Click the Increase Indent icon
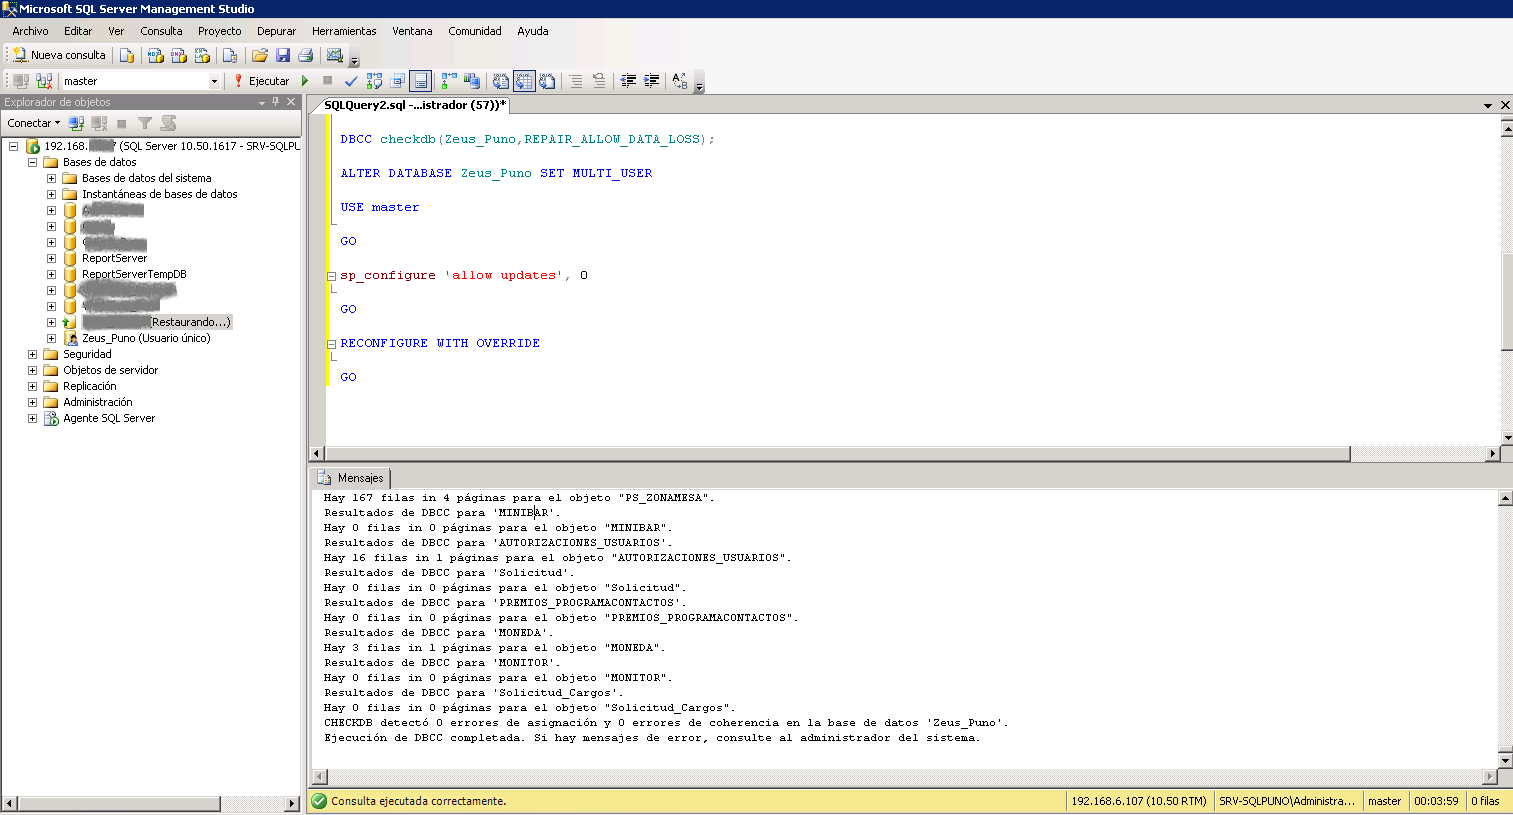 (x=651, y=81)
